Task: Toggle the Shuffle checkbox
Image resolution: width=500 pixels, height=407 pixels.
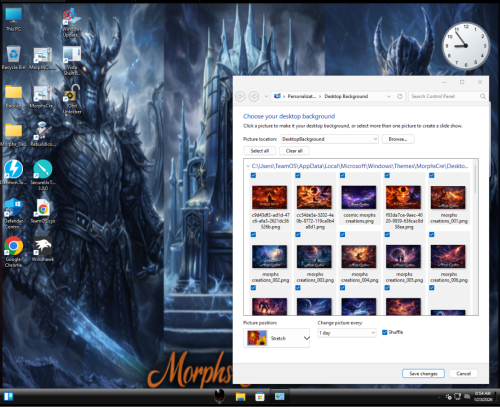Action: (384, 332)
